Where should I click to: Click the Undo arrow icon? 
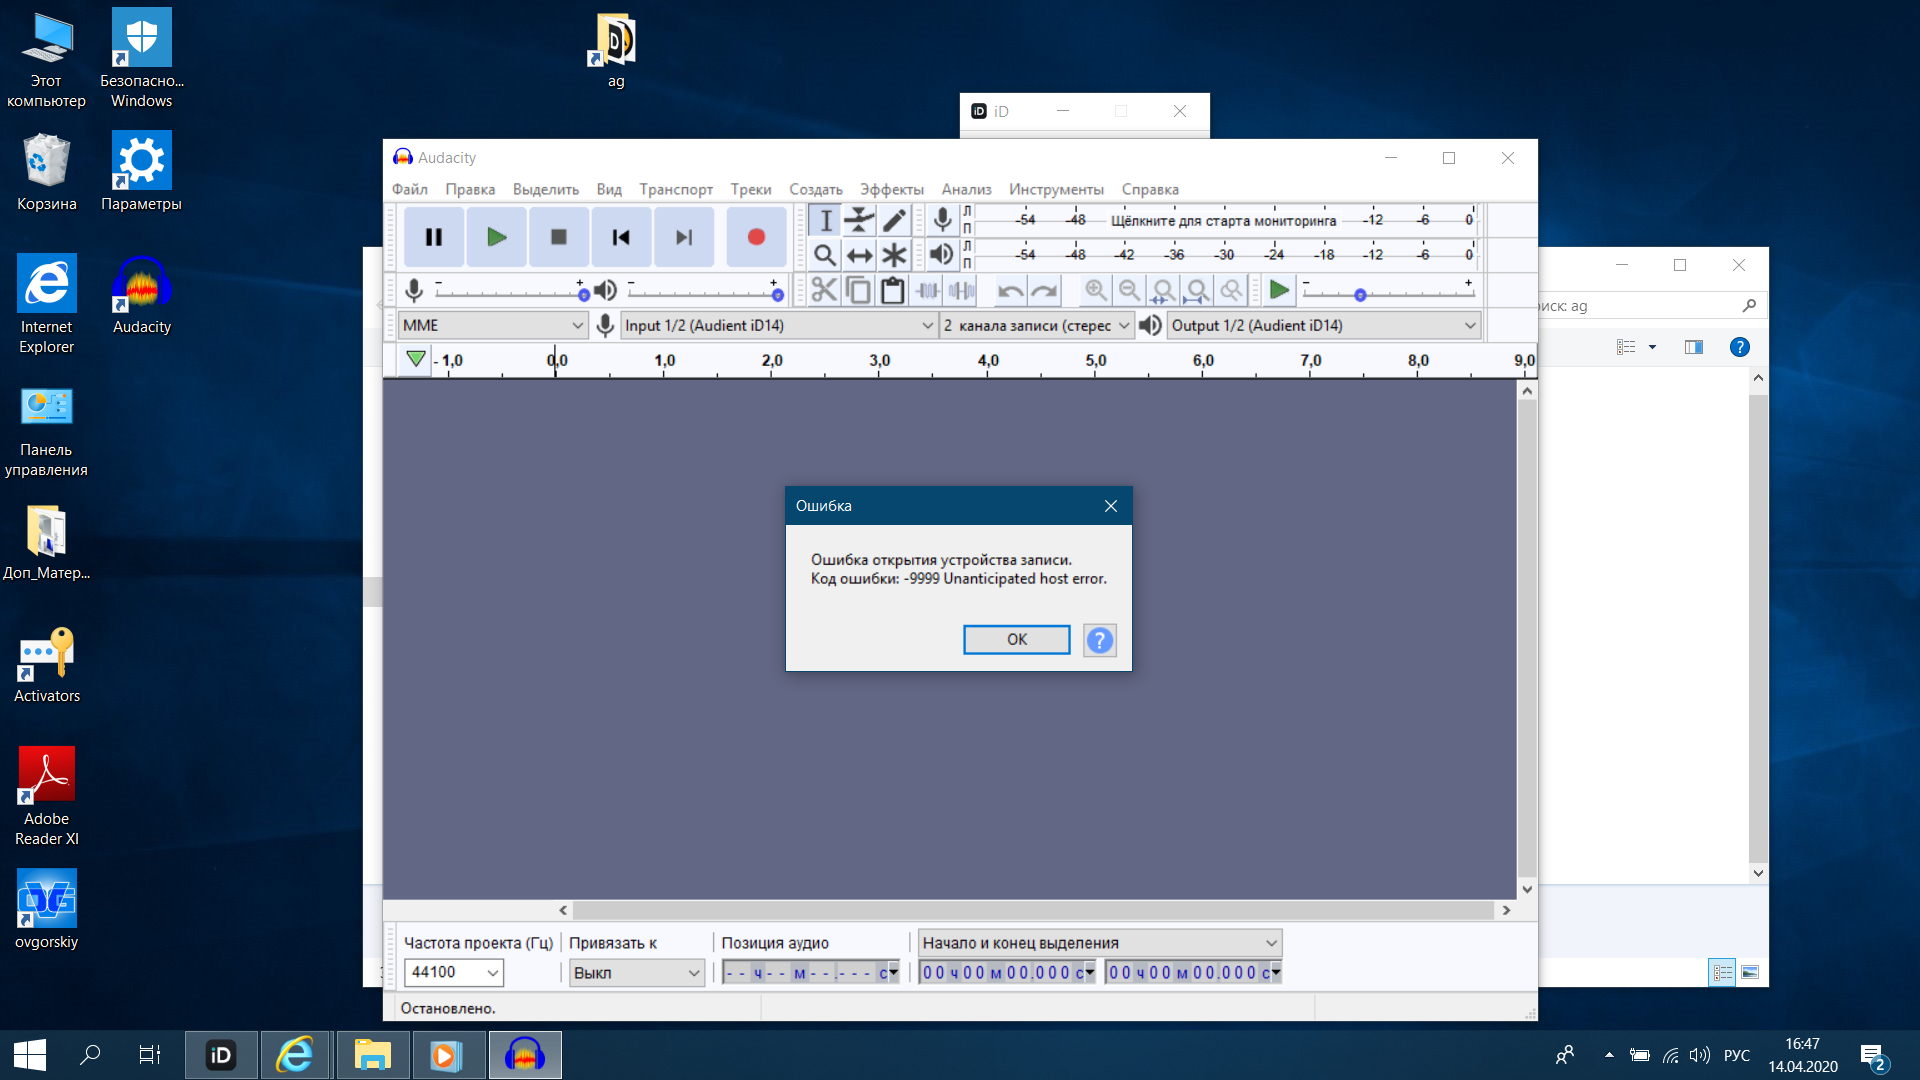pyautogui.click(x=1010, y=291)
